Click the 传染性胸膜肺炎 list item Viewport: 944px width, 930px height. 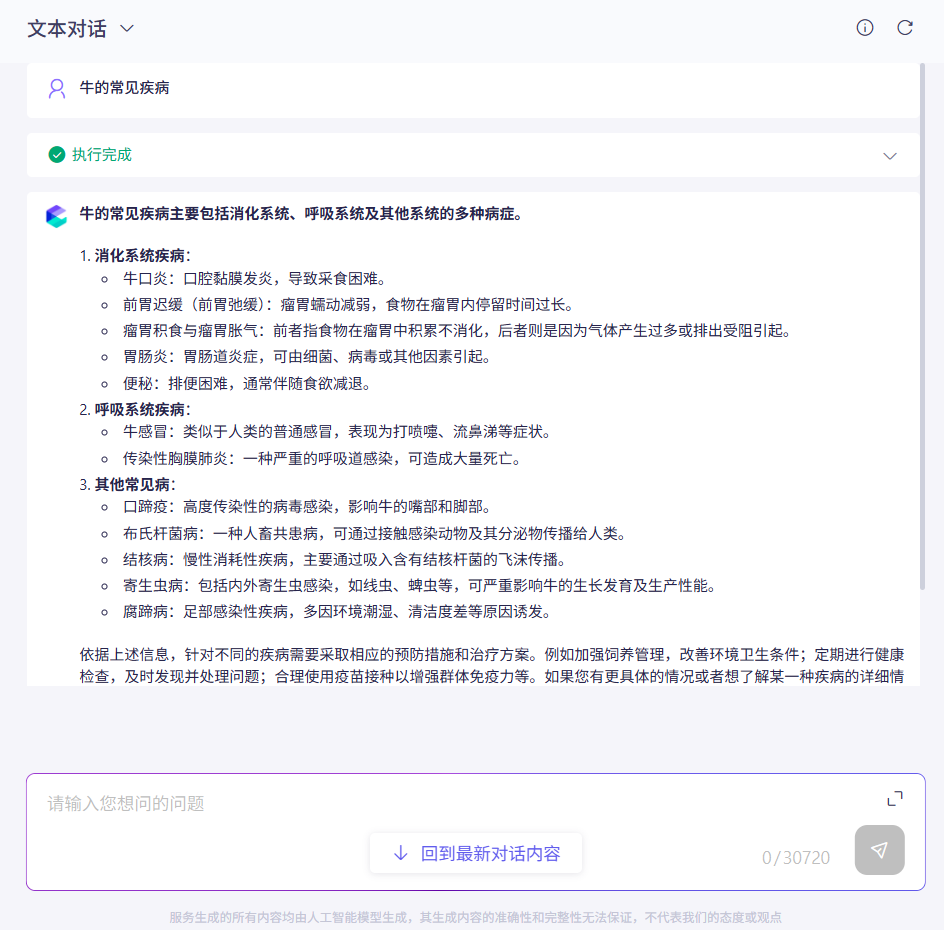coord(321,459)
